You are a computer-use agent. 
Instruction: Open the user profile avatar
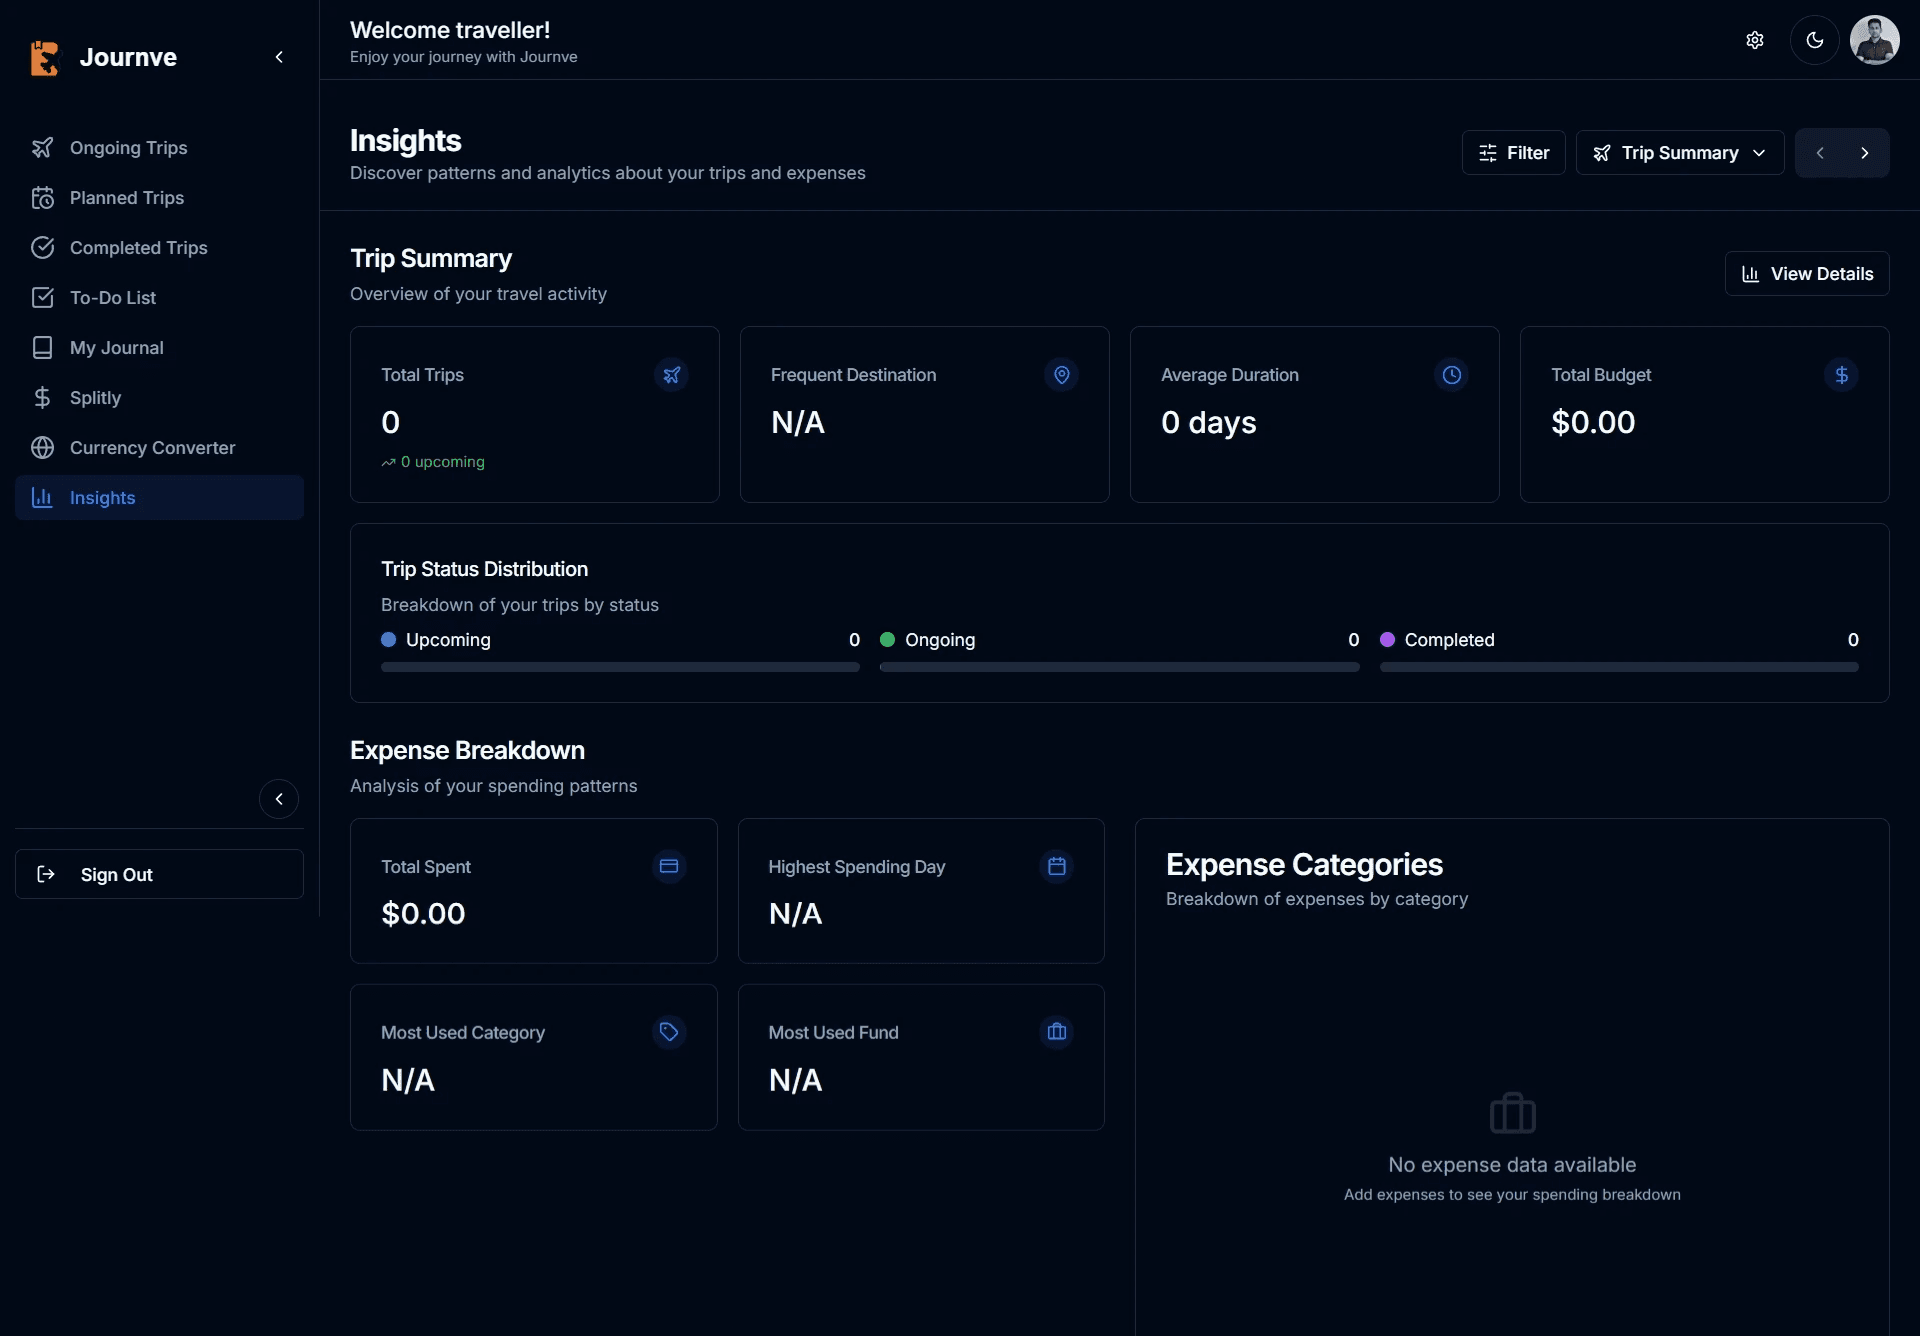click(x=1874, y=40)
